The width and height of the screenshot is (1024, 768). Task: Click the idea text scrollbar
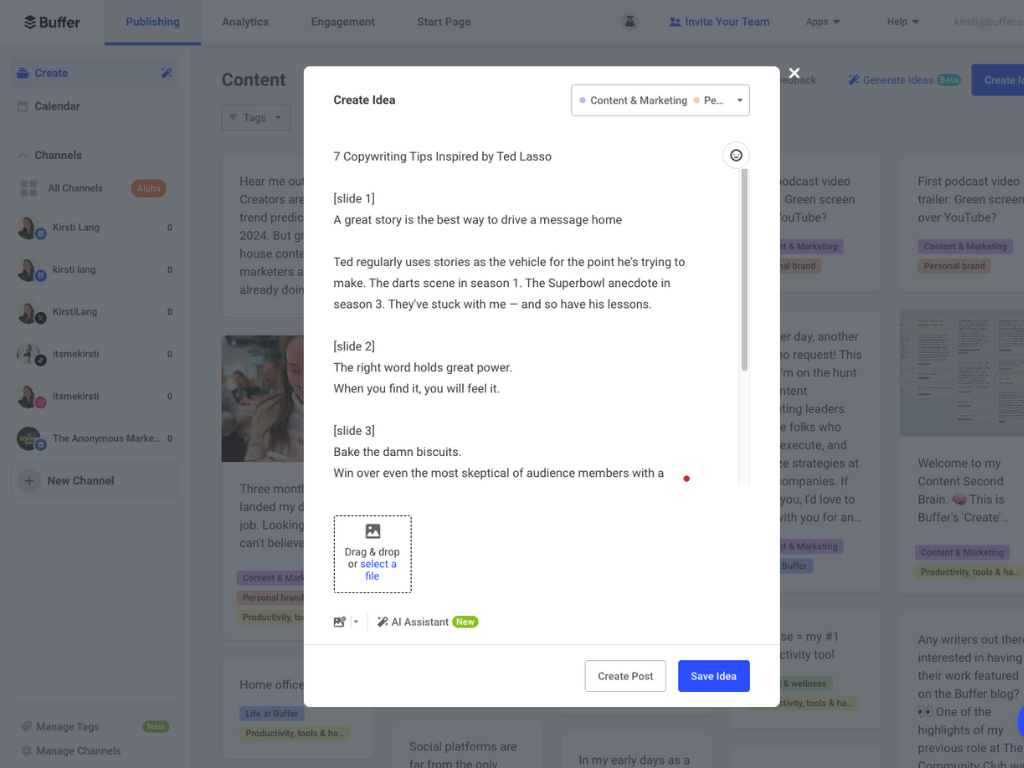click(744, 270)
